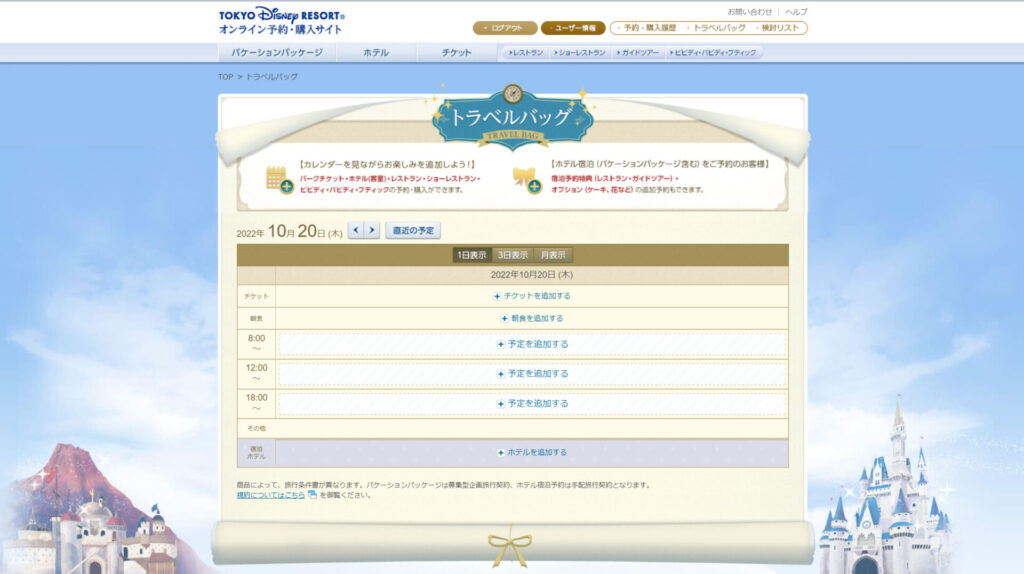
Task: Select ホテル menu tab
Action: pos(376,52)
